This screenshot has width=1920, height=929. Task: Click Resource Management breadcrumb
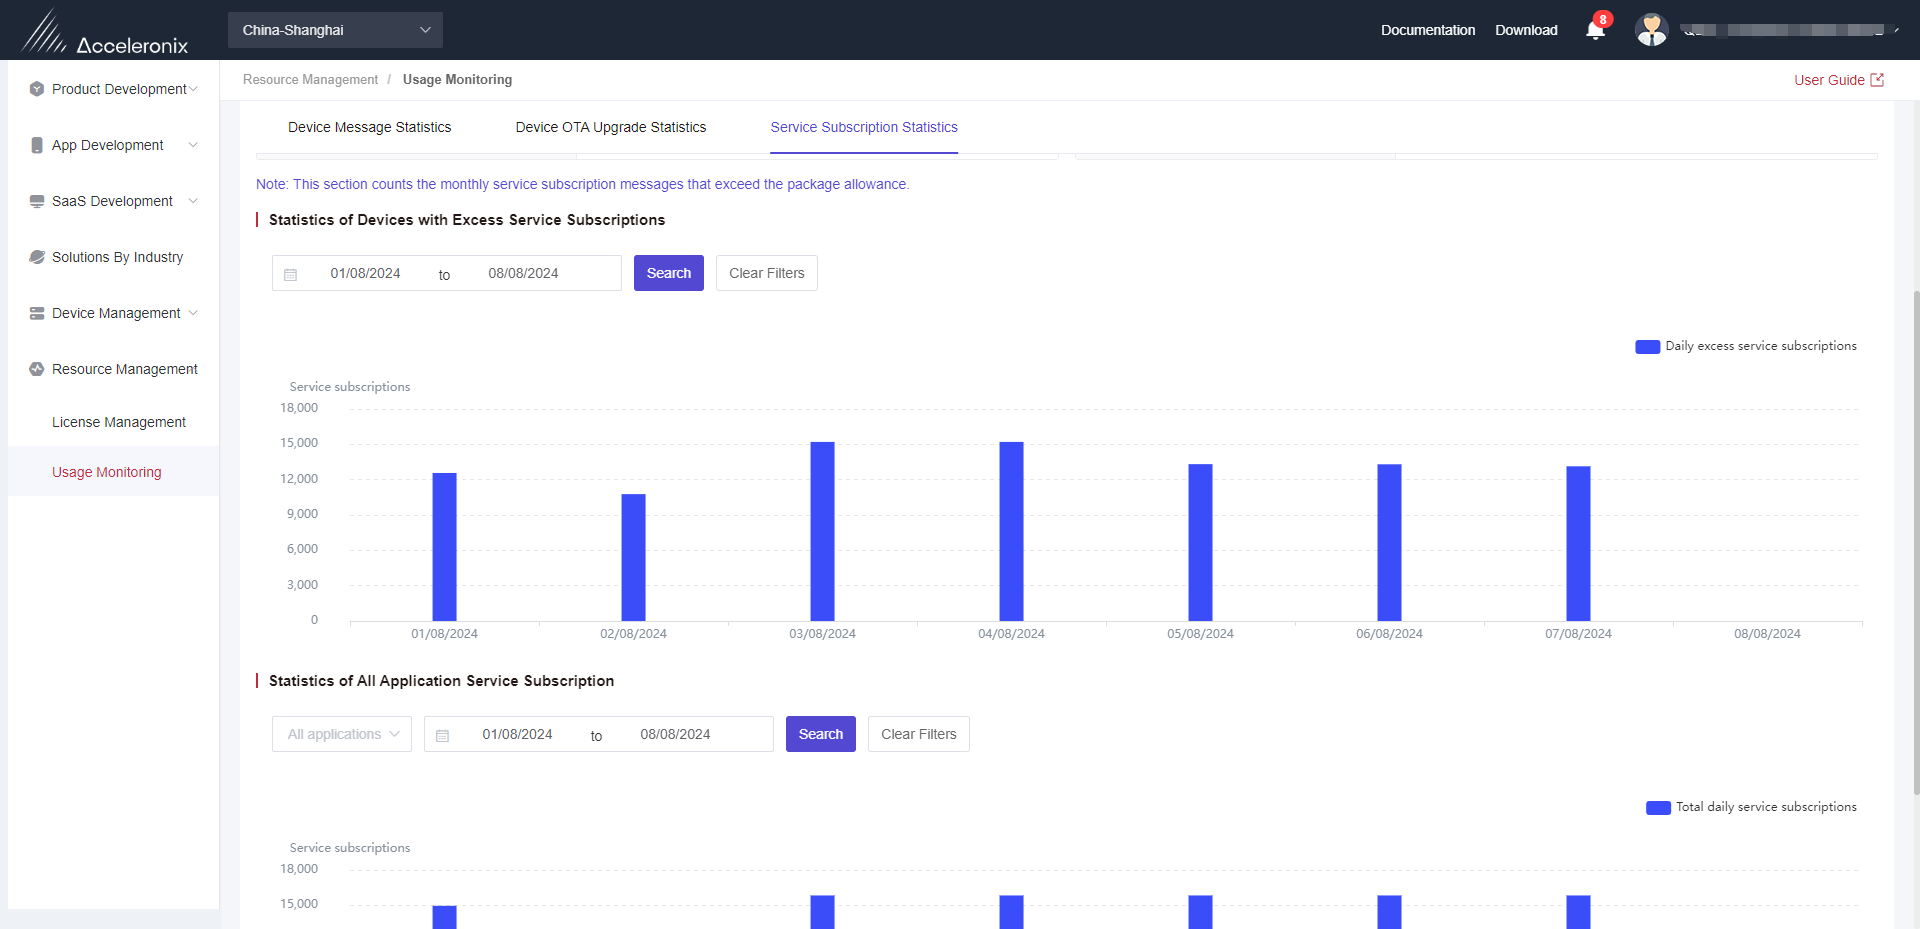pyautogui.click(x=310, y=79)
